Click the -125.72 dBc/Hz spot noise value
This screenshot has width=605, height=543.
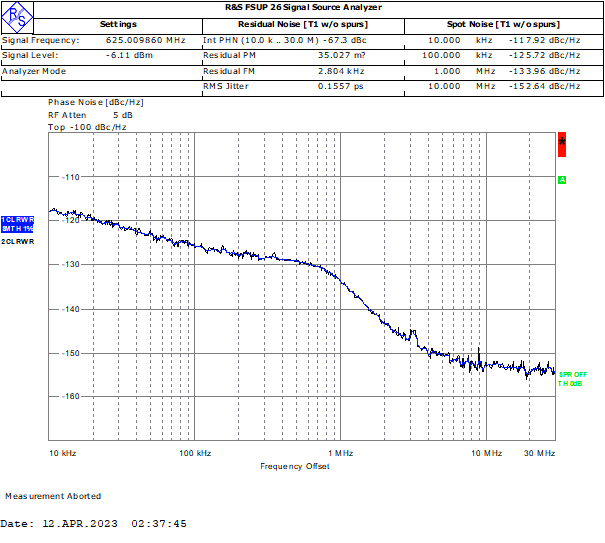coord(544,55)
